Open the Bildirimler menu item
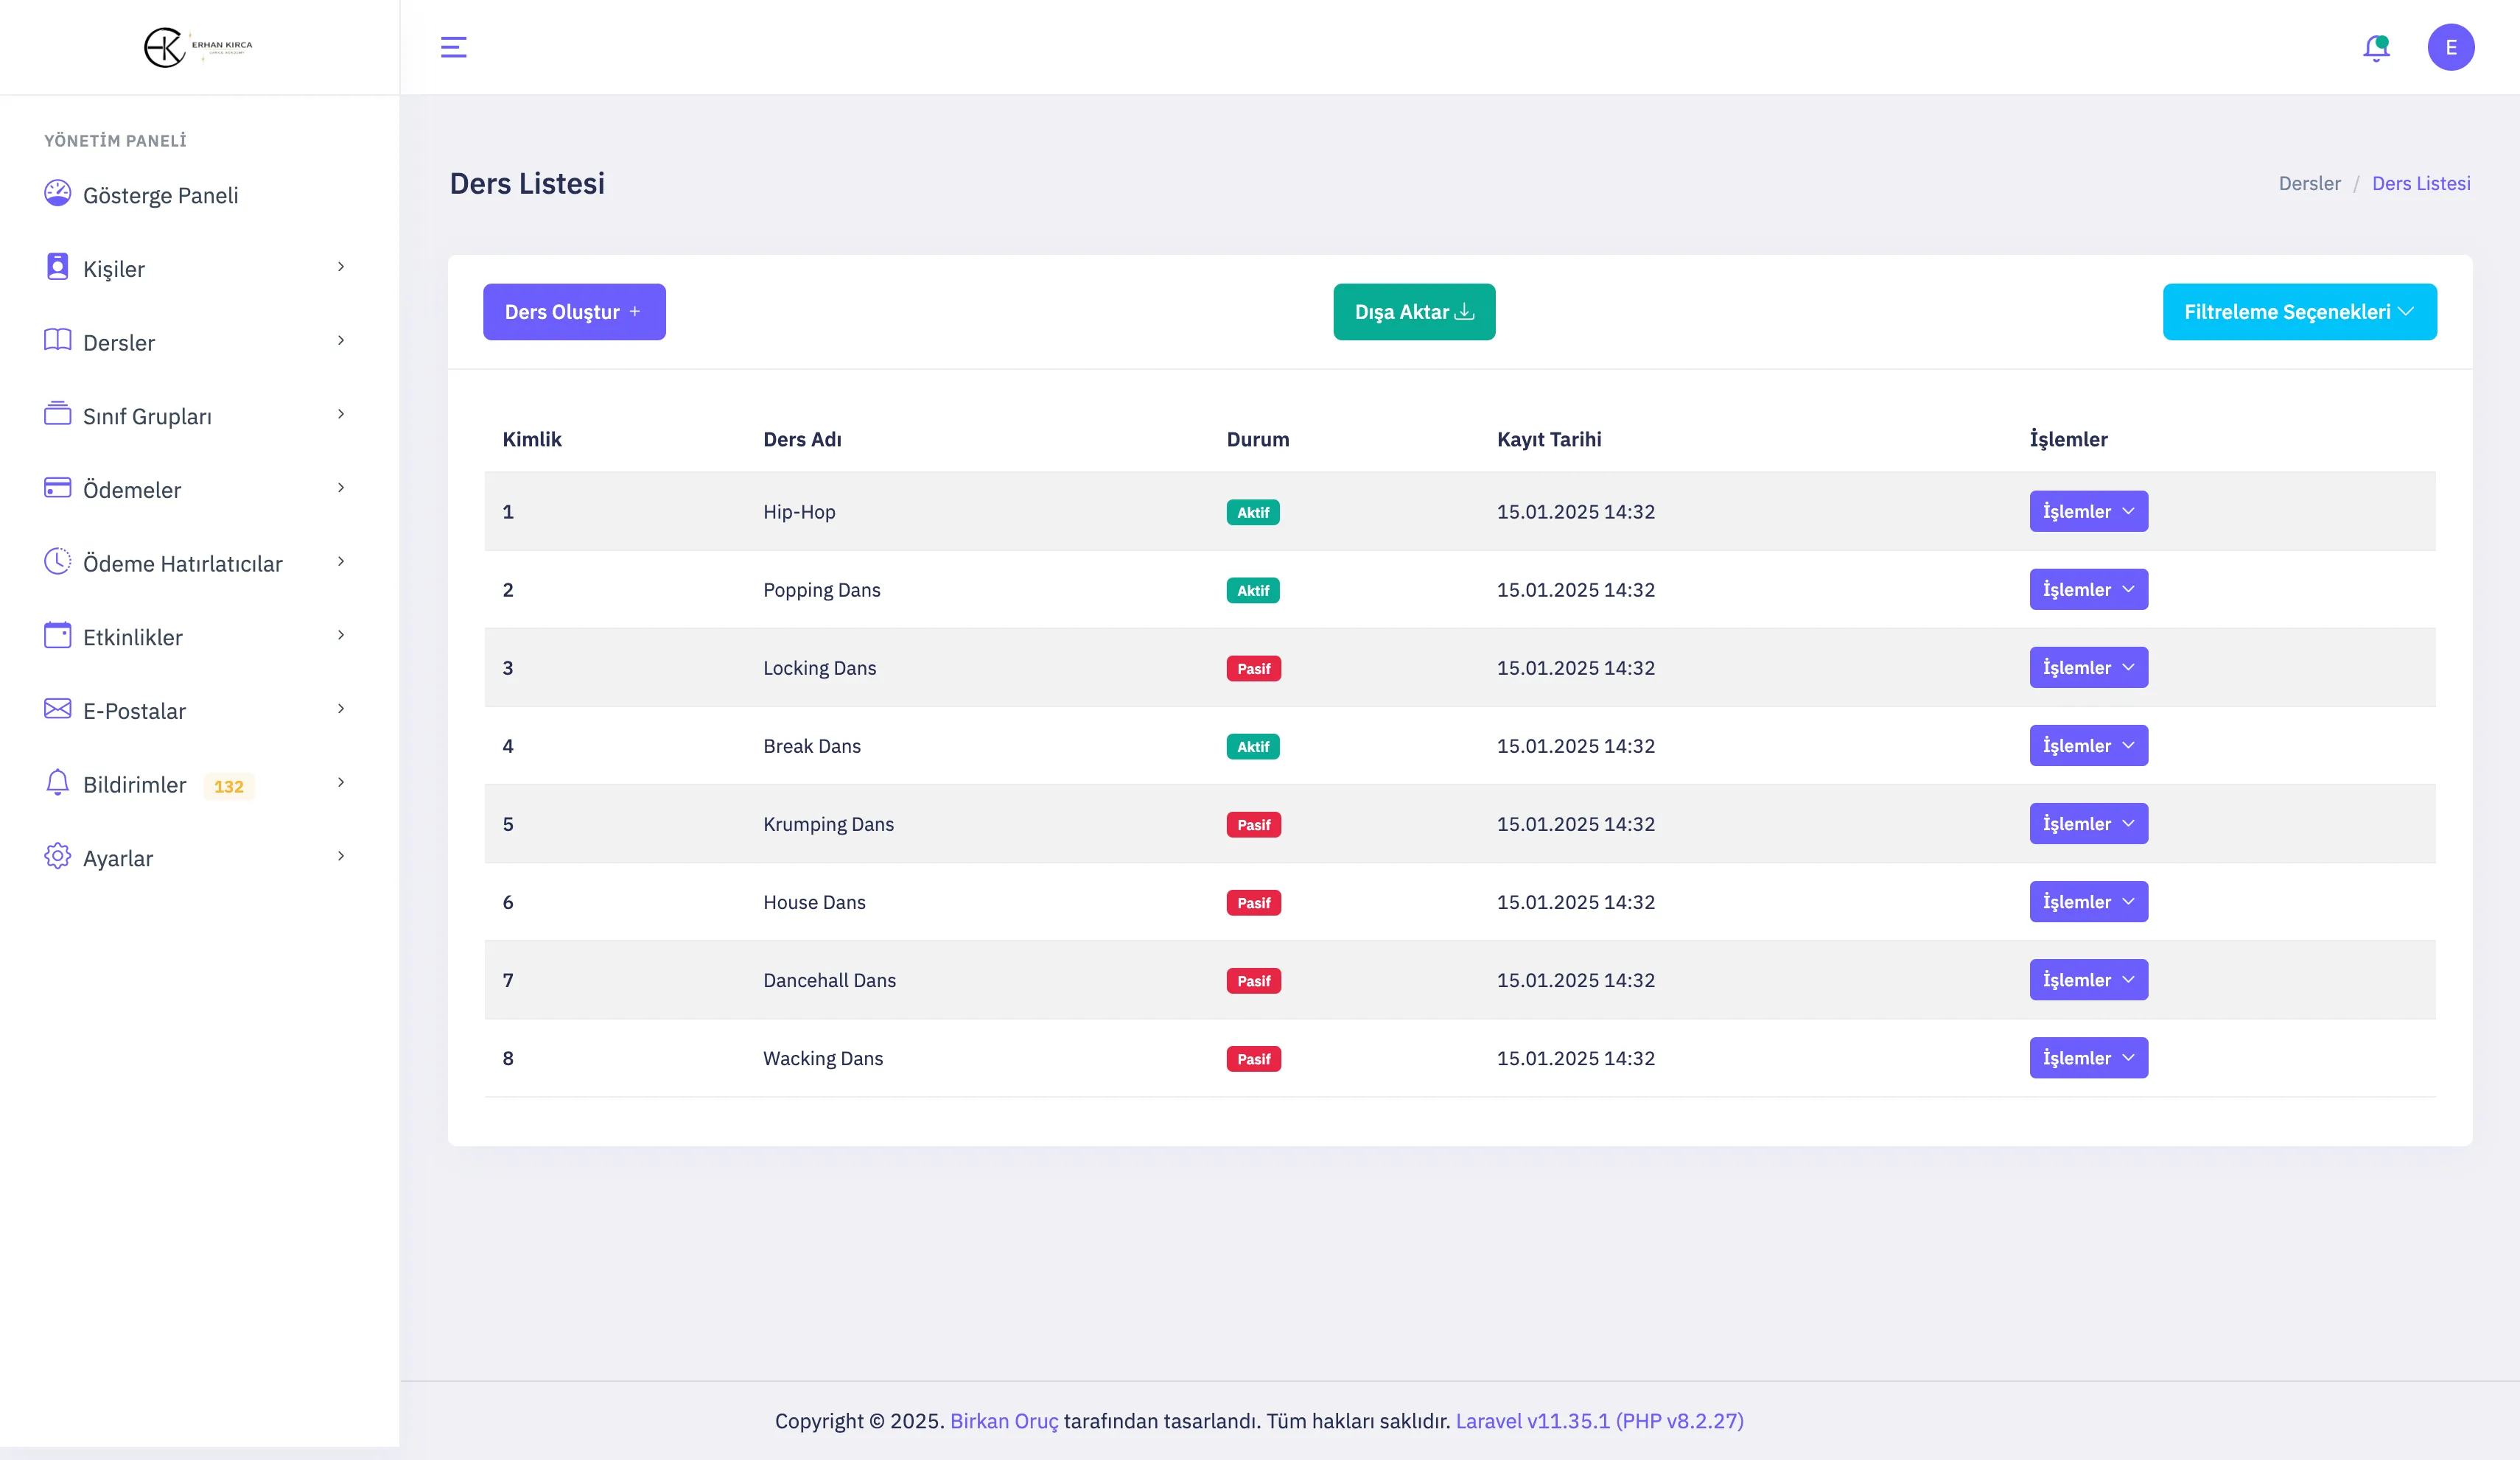The image size is (2520, 1460). point(135,785)
